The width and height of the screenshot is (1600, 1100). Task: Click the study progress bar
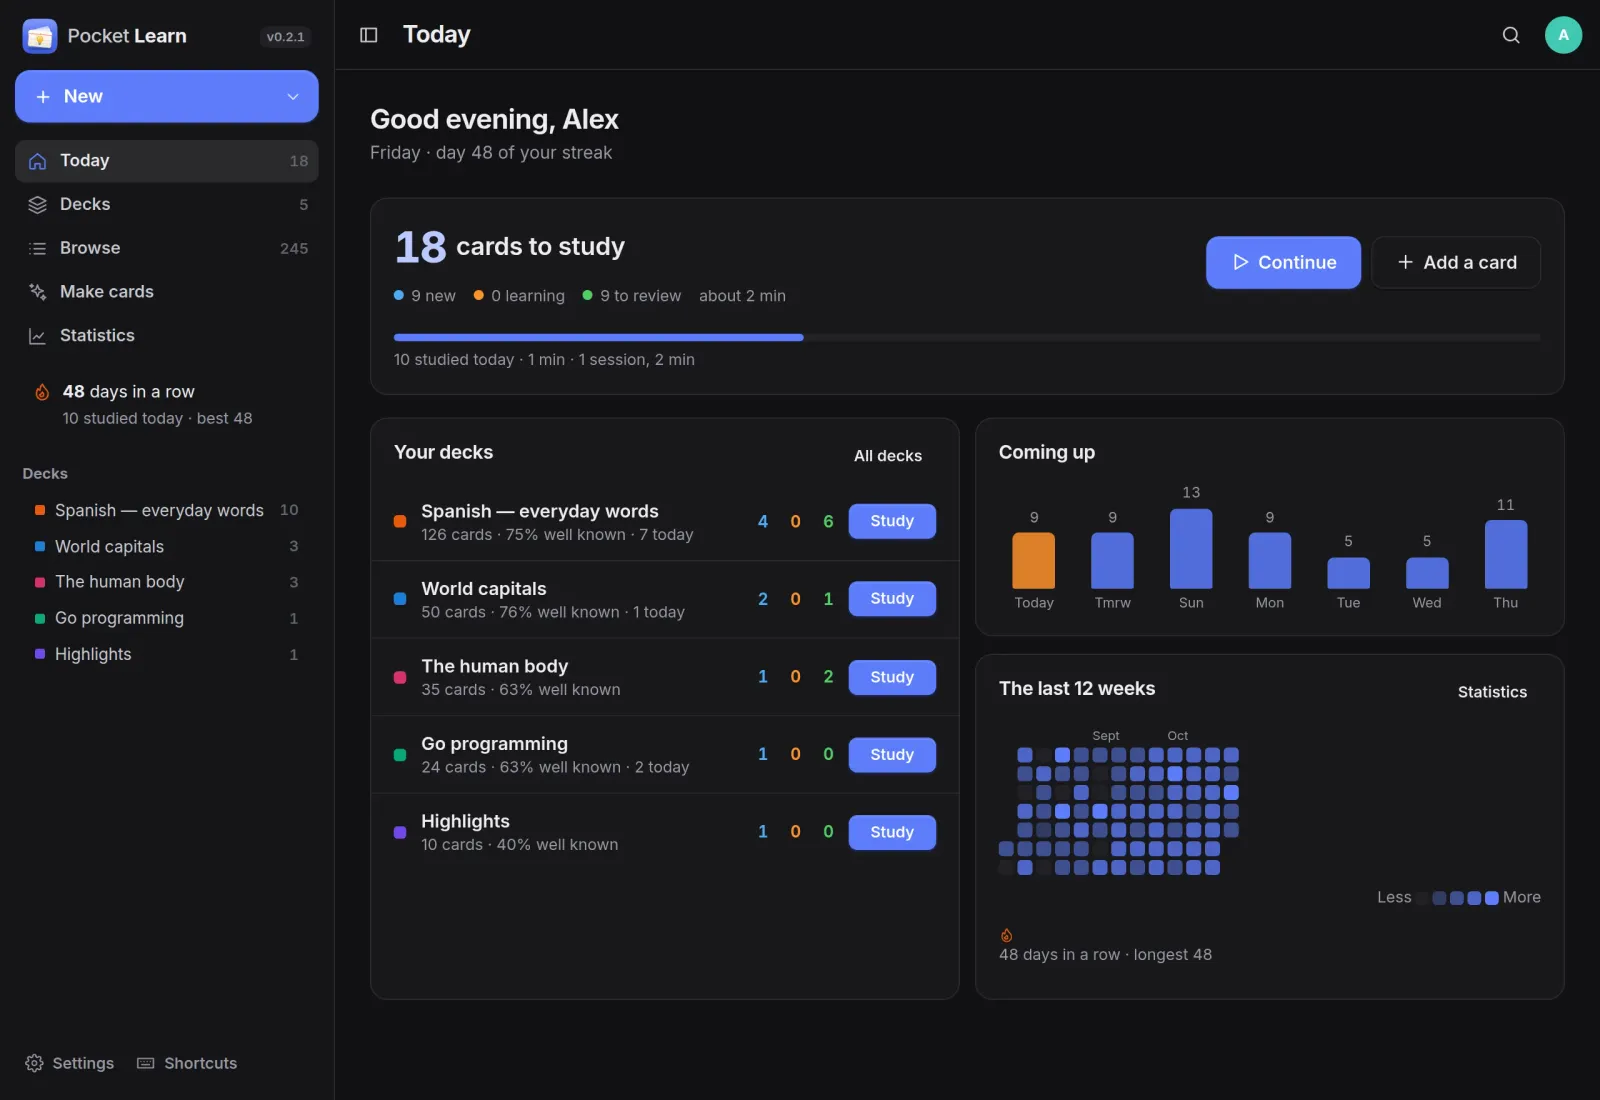[x=967, y=338]
